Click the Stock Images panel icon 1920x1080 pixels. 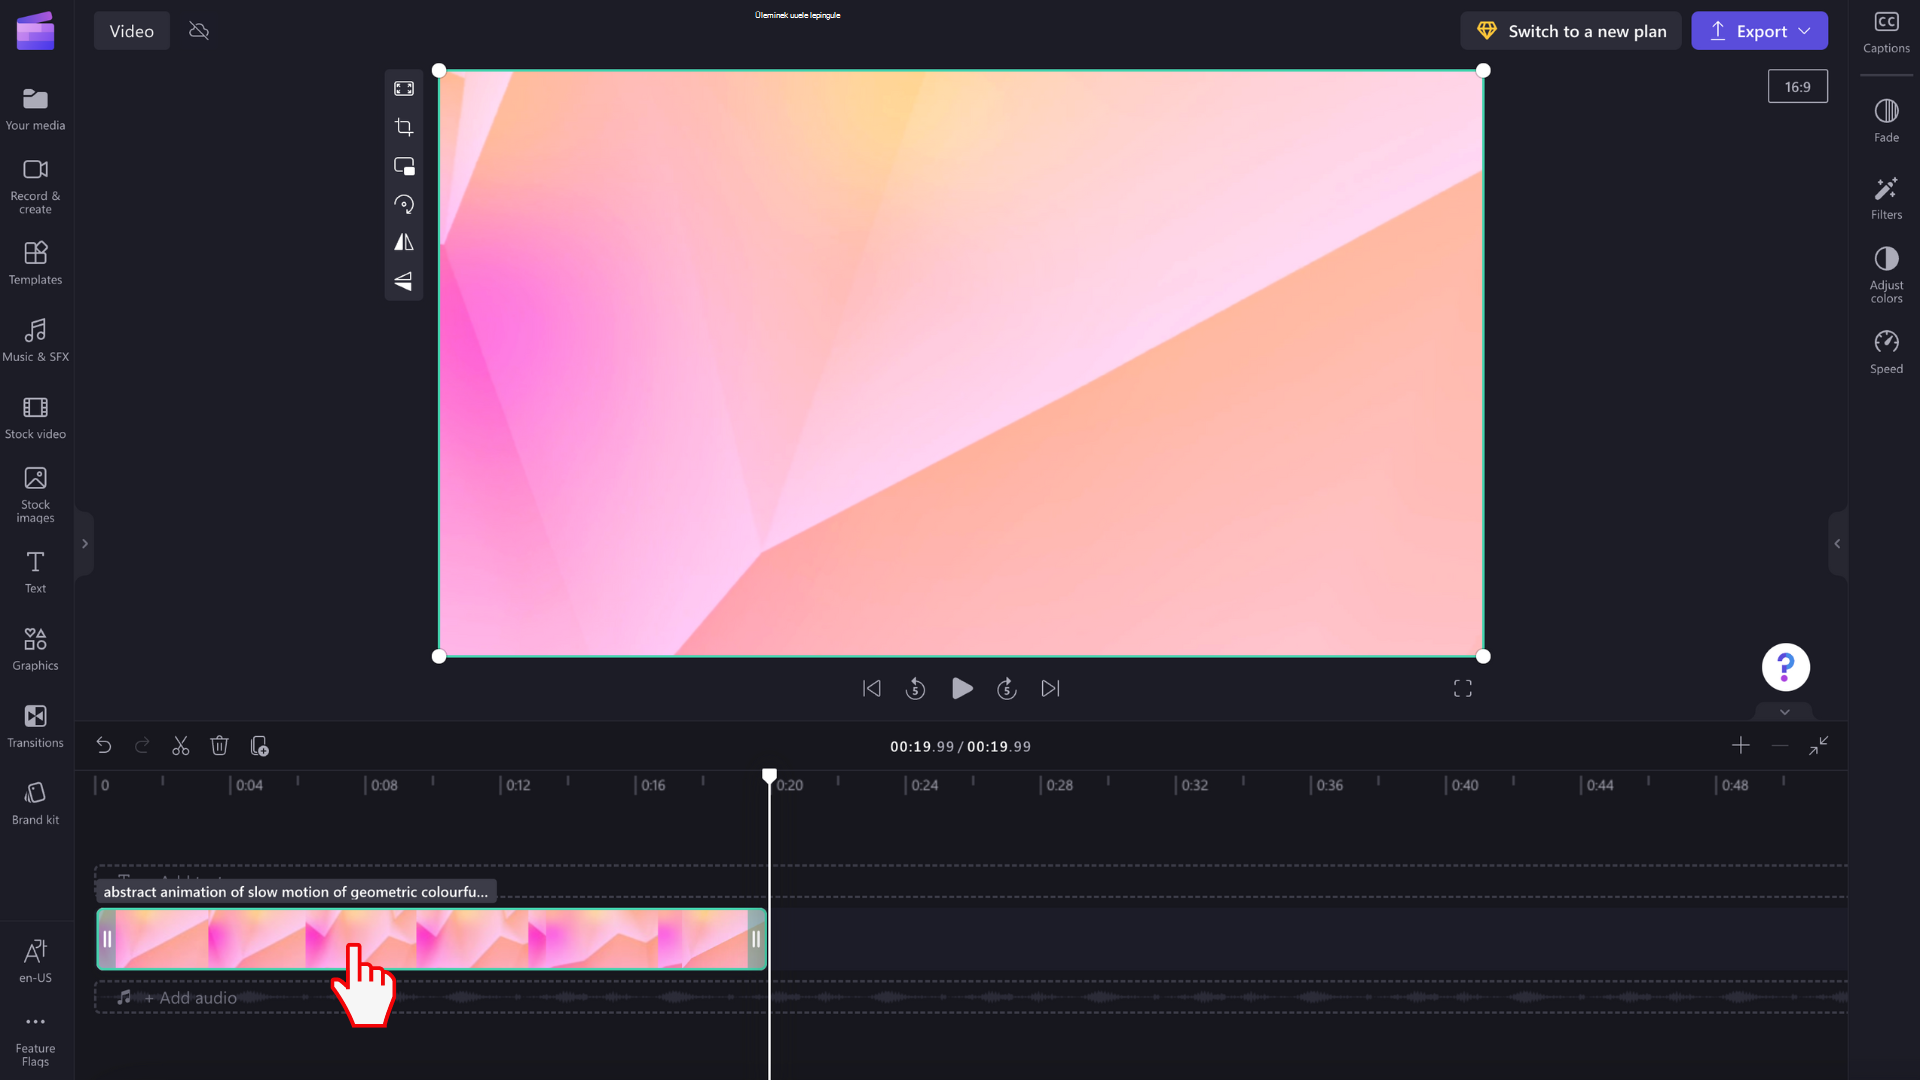[x=36, y=493]
